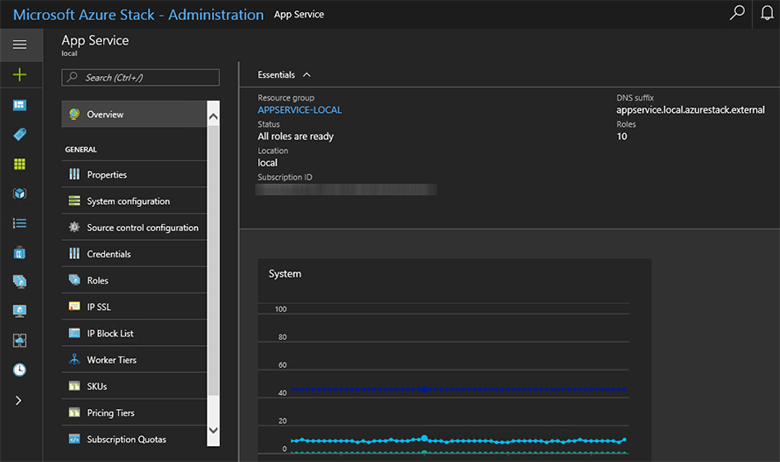Click the green grid All resources icon
Image resolution: width=780 pixels, height=462 pixels.
[20, 164]
